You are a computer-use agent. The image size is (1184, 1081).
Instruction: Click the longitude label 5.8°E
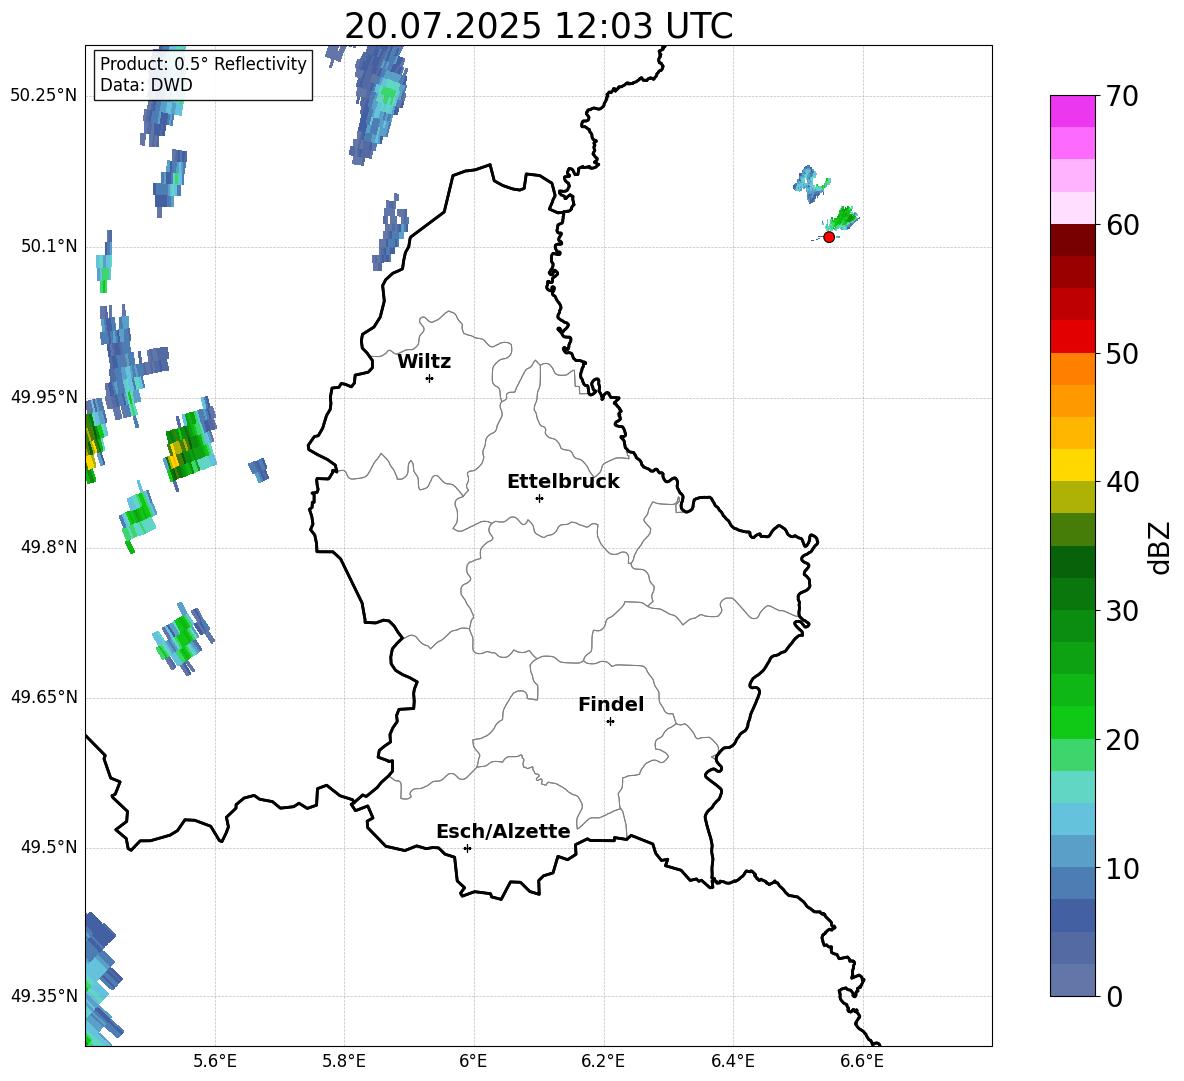[344, 1061]
